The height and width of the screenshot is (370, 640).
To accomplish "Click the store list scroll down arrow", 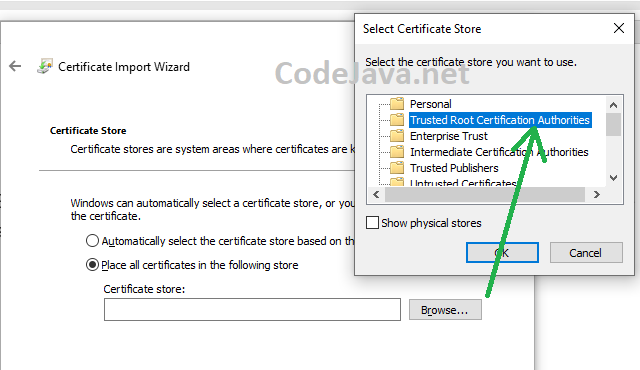I will pyautogui.click(x=613, y=178).
